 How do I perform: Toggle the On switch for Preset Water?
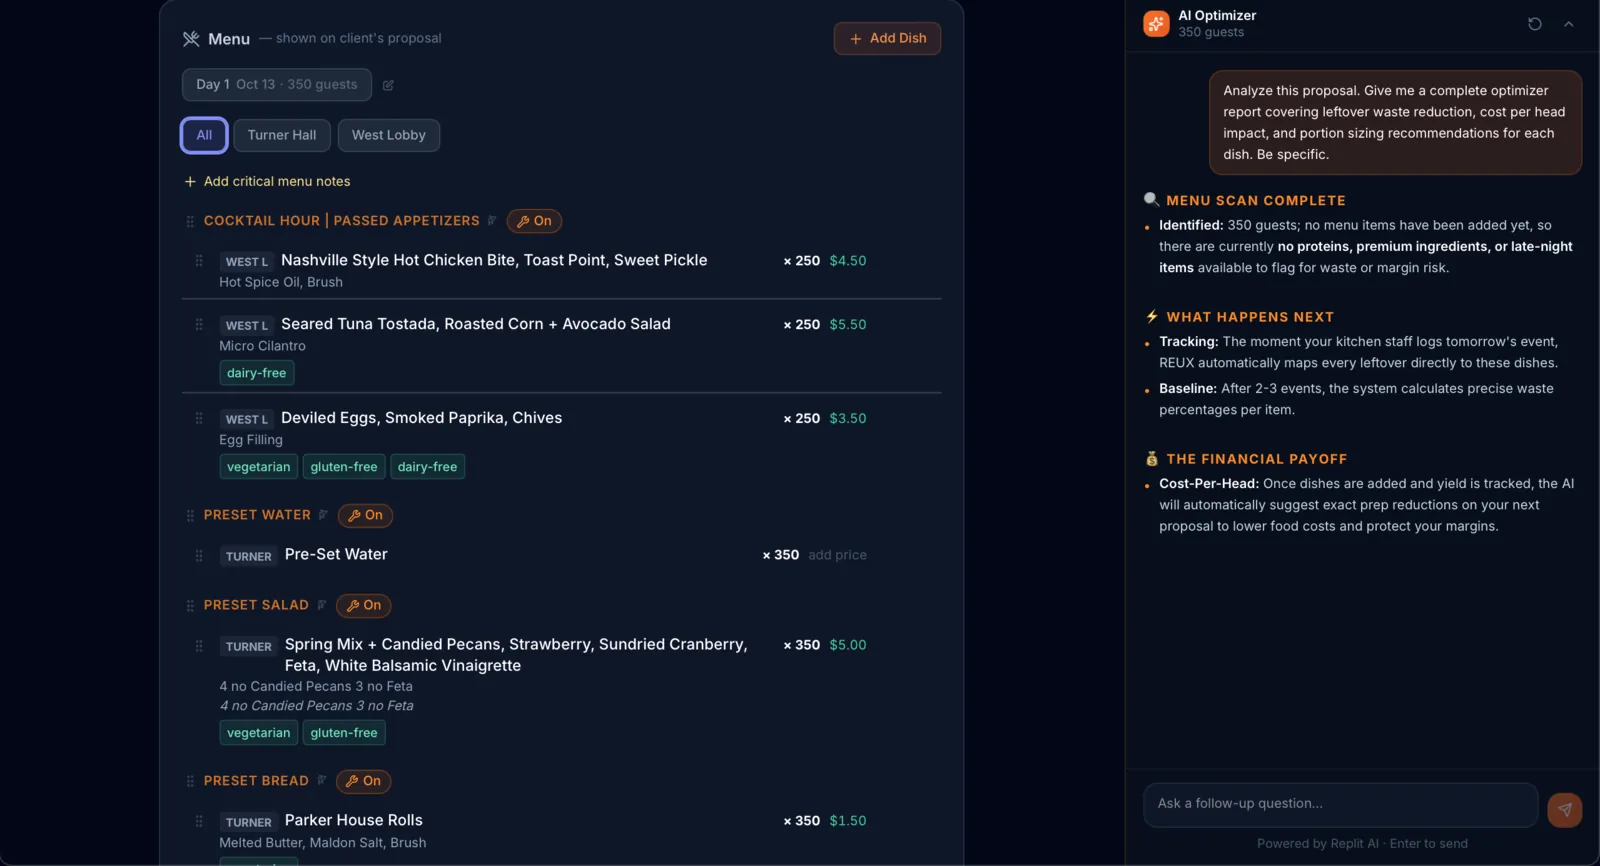click(x=365, y=515)
